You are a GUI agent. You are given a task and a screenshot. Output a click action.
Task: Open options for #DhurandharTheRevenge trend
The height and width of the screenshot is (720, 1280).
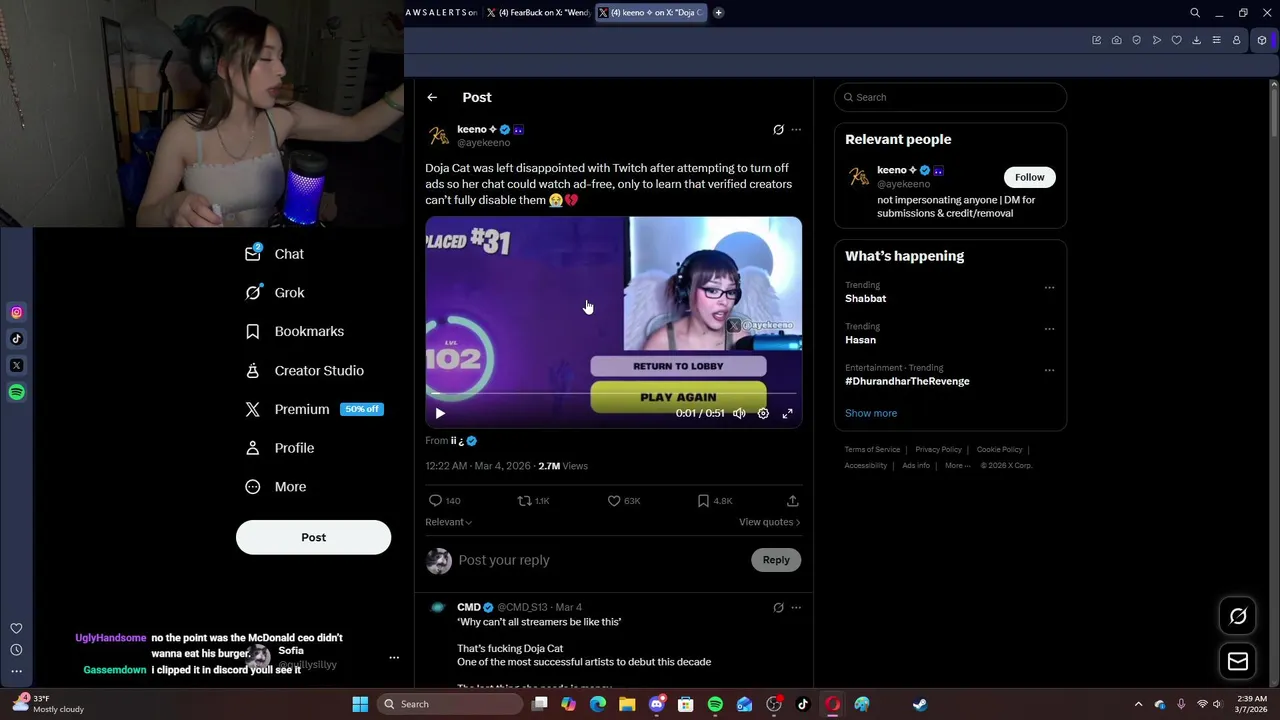(x=1049, y=370)
